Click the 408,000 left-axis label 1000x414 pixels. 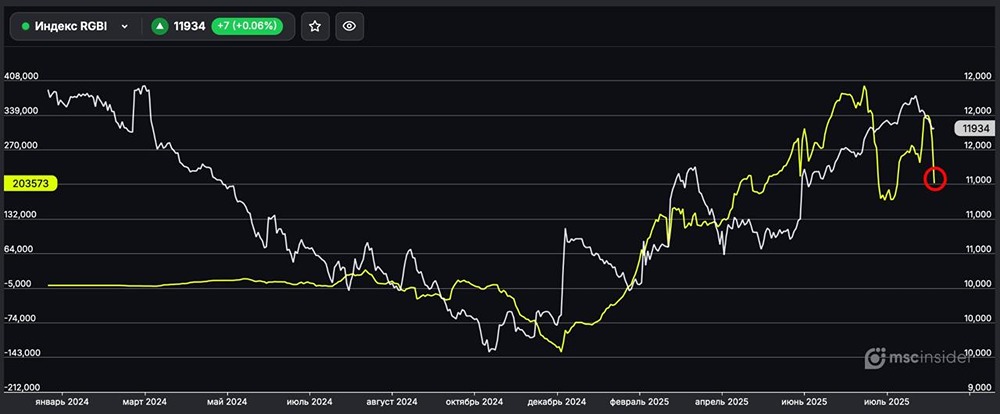(21, 76)
